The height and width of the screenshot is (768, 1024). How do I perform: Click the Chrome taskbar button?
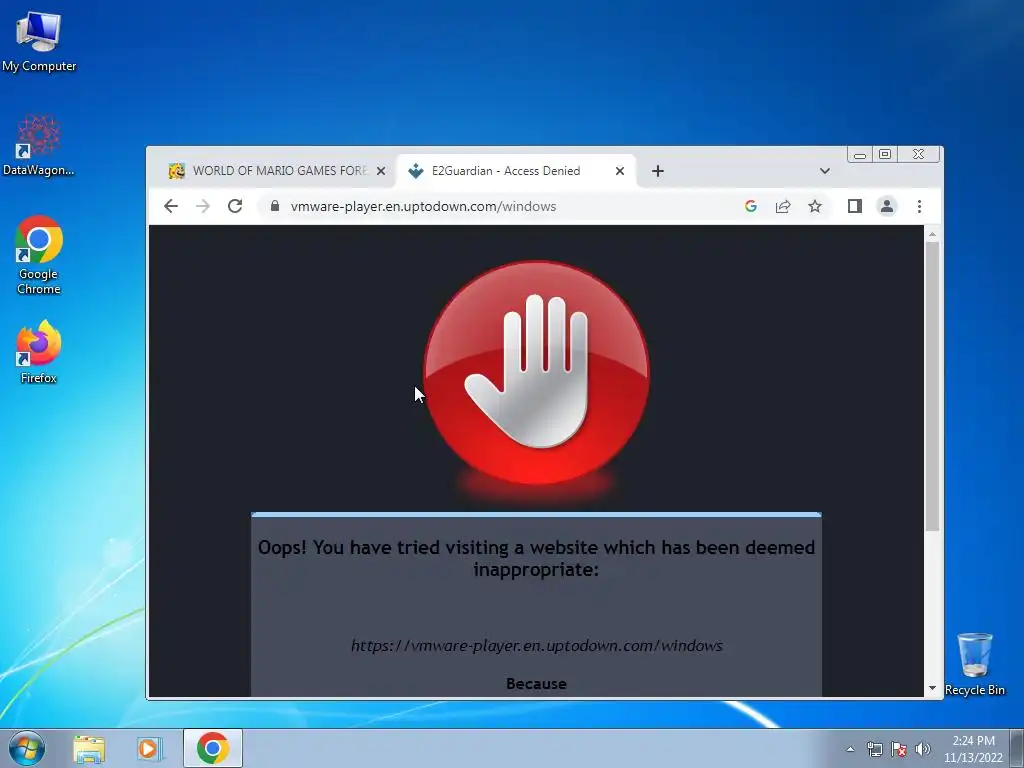[213, 748]
